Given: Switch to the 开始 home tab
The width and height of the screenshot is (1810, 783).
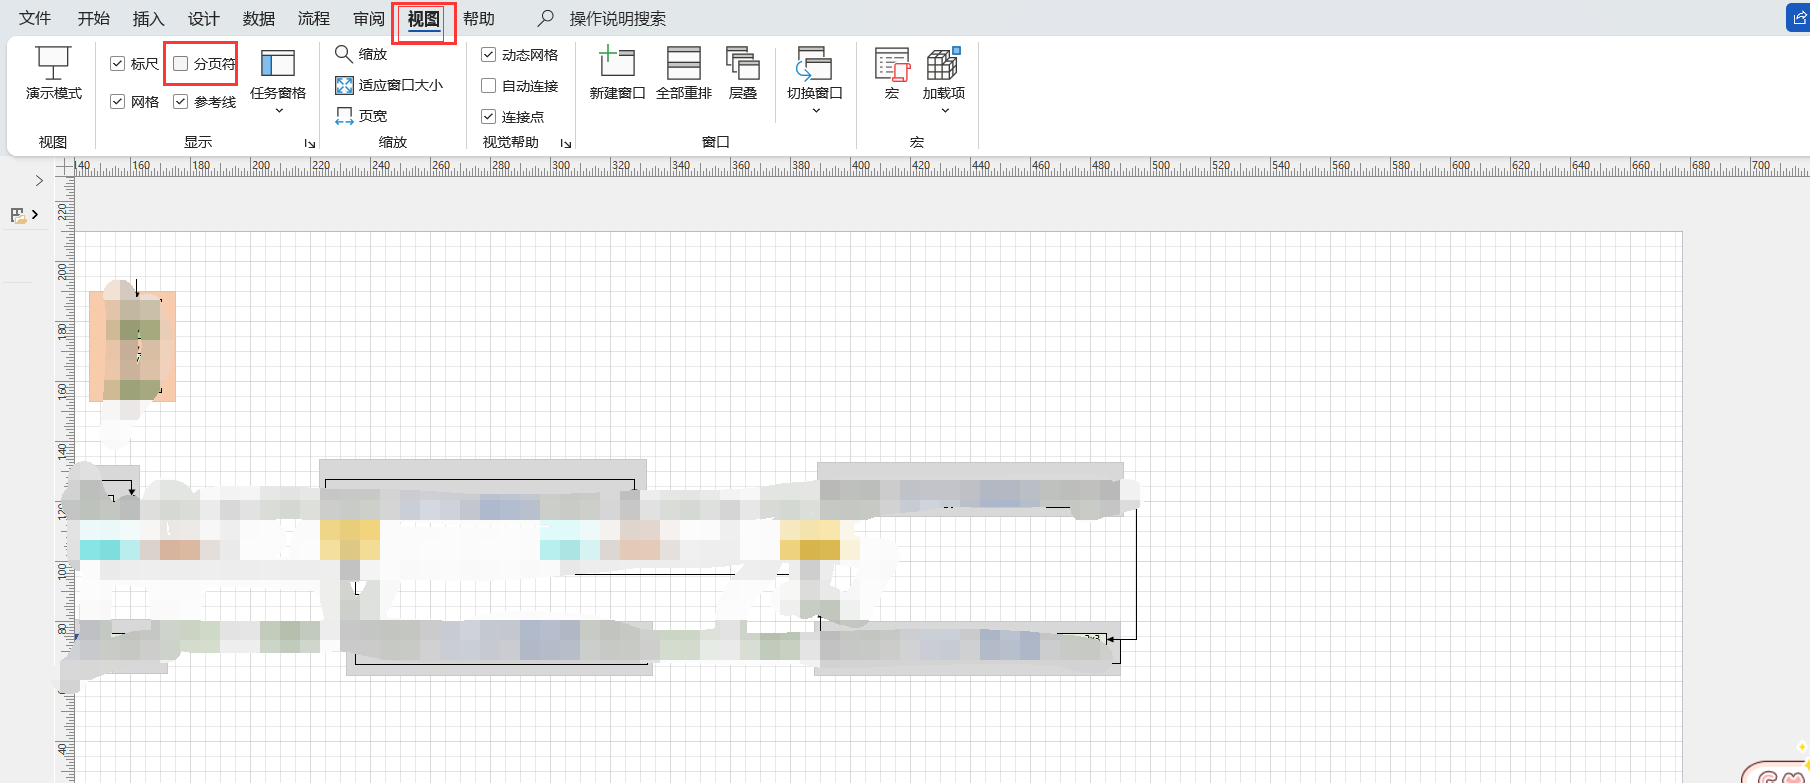Looking at the screenshot, I should coord(94,19).
